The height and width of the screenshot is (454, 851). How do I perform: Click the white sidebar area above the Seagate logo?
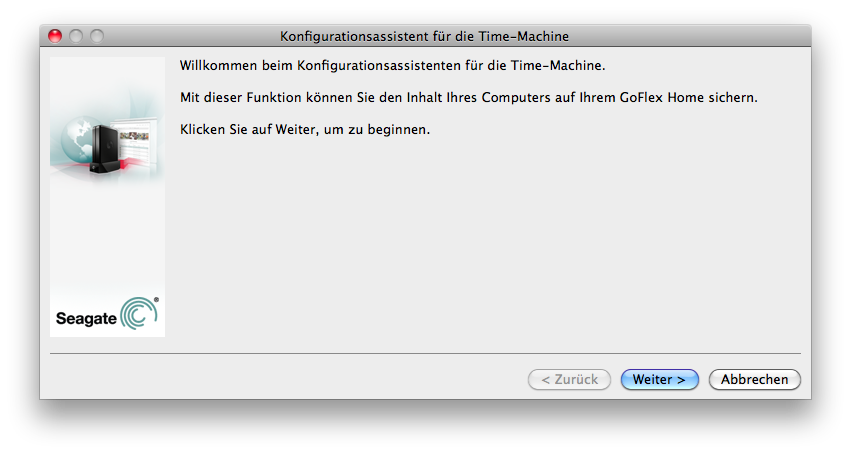pos(107,239)
